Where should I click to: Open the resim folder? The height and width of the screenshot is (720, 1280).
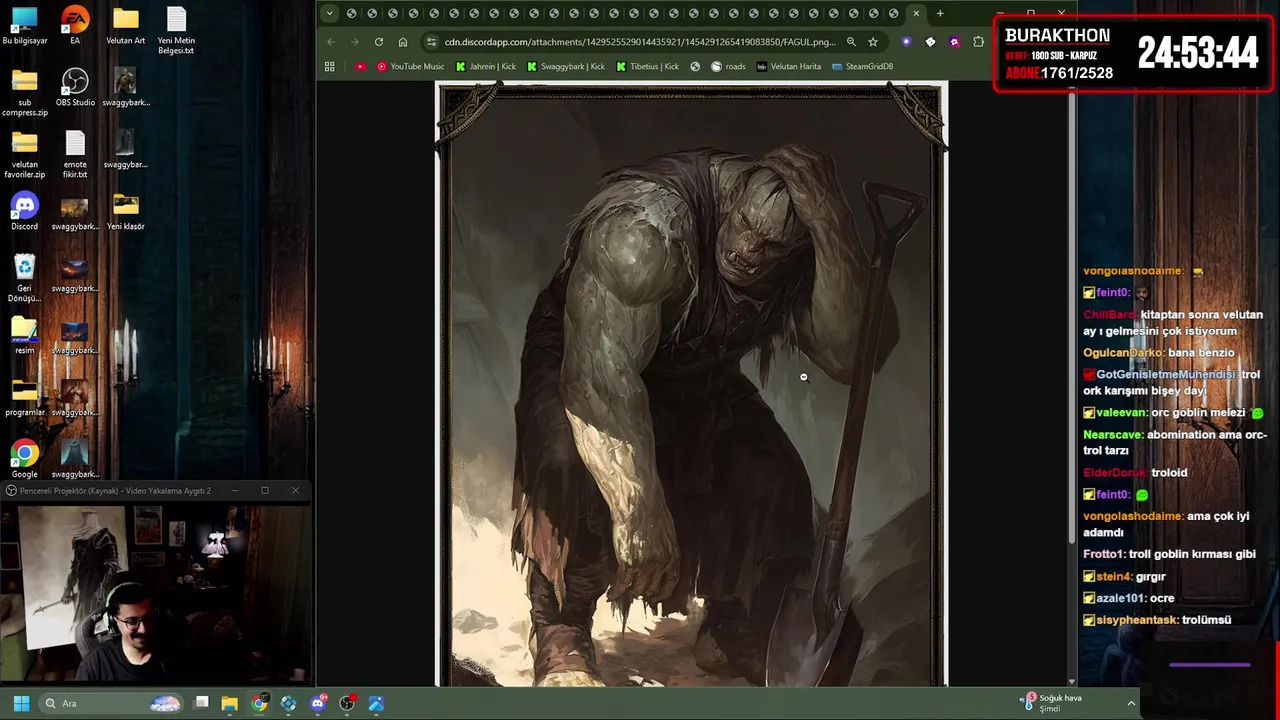(24, 336)
